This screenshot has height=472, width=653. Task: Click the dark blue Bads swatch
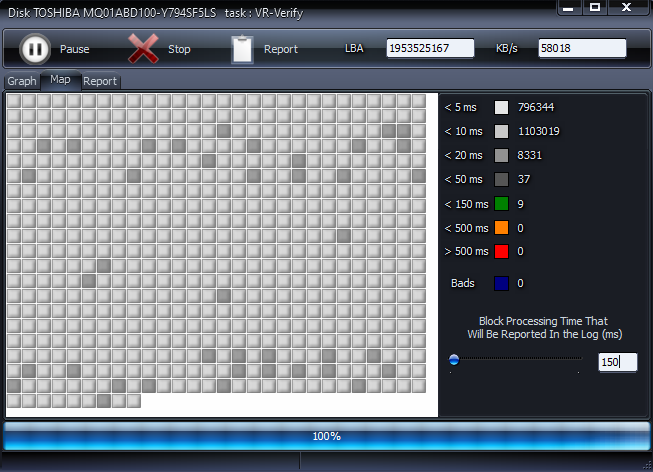coord(501,283)
